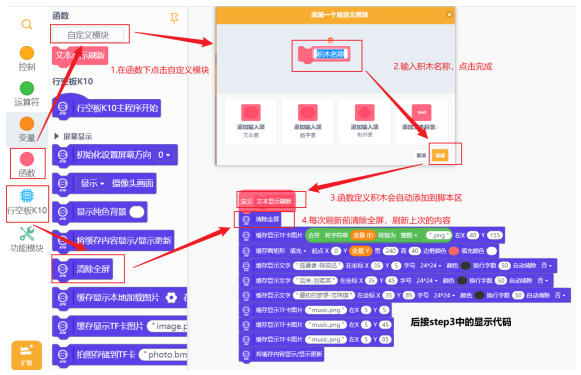Open 24*24 font dropdown on Y 45 text row
Screen dimensions: 581x375
click(427, 281)
